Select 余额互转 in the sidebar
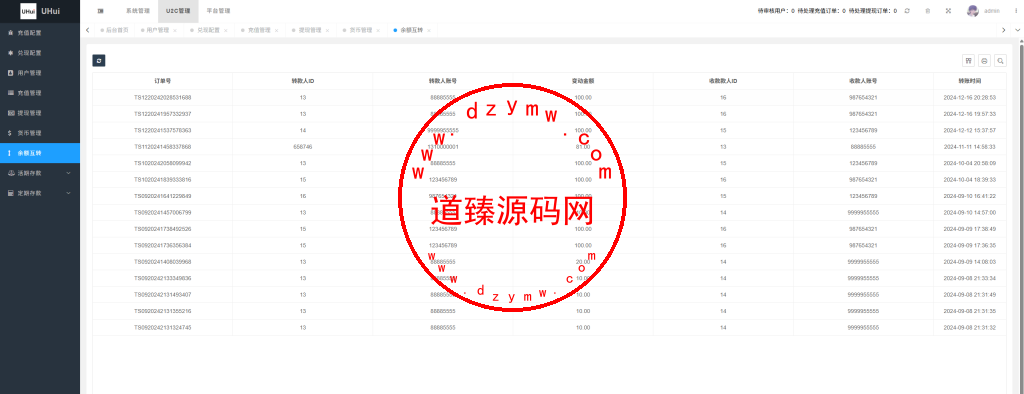Viewport: 1024px width, 394px height. (x=40, y=153)
